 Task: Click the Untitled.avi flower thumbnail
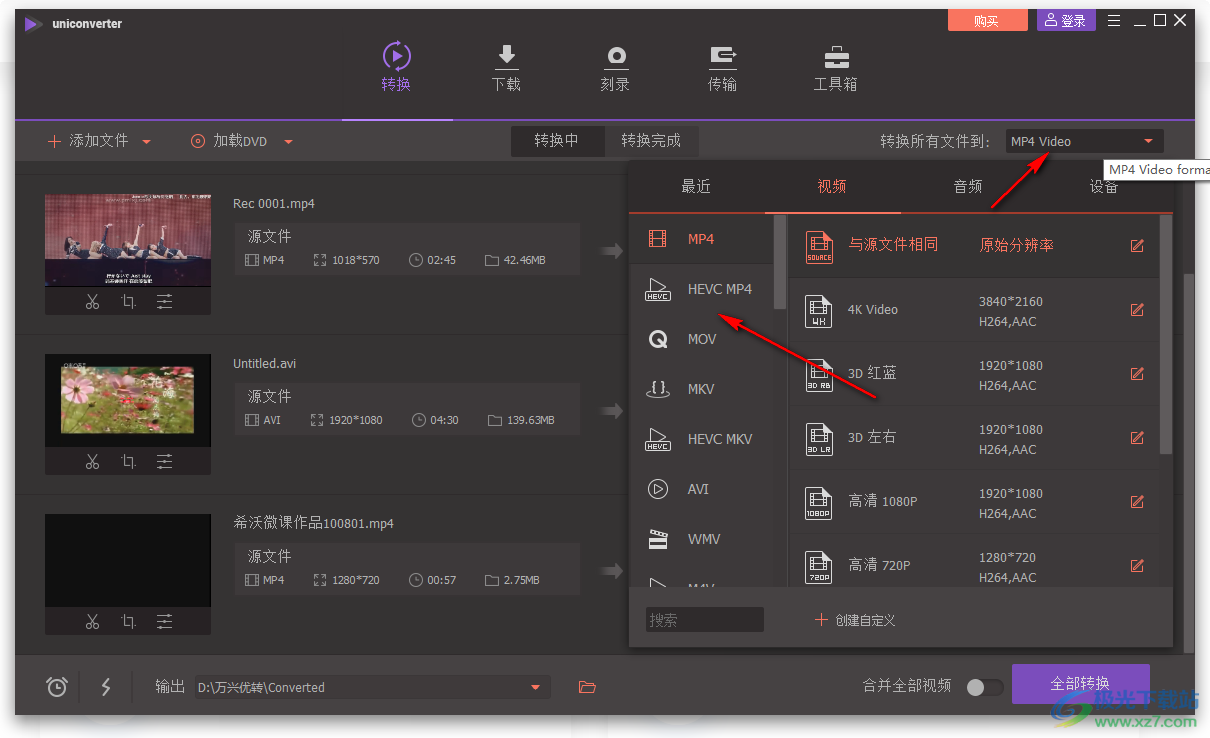point(128,400)
